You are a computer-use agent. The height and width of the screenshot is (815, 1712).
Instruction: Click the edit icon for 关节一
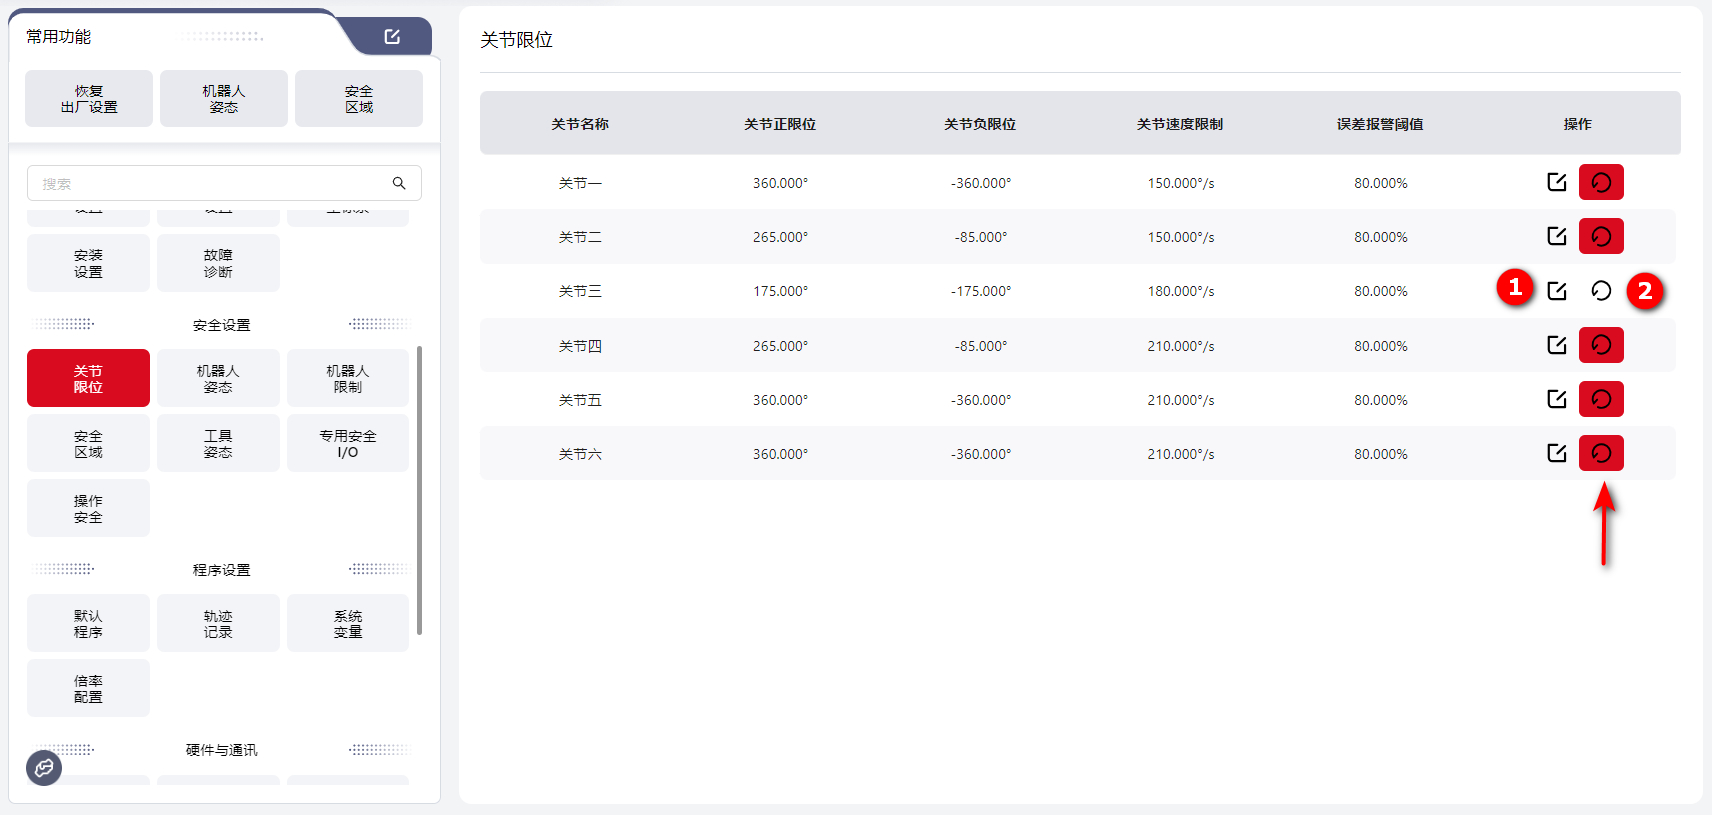pos(1556,182)
